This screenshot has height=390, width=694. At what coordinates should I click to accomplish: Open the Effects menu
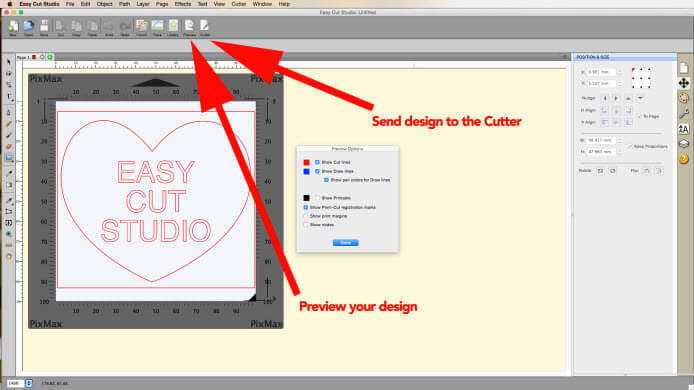(183, 4)
